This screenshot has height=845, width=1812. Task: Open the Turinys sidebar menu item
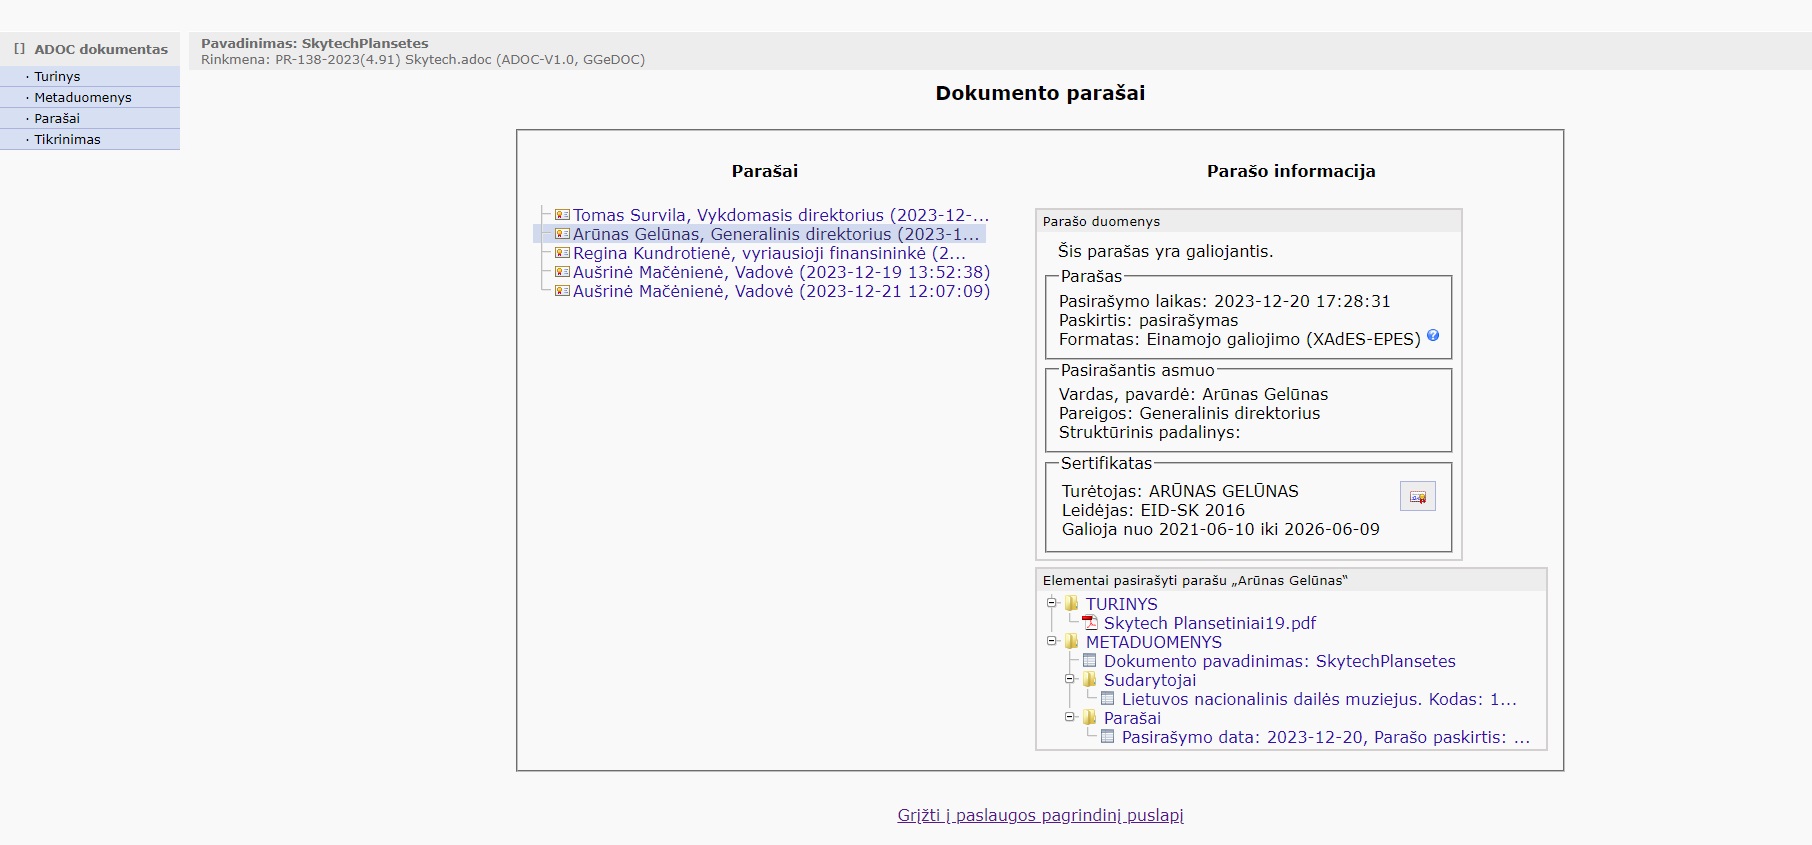[x=57, y=77]
